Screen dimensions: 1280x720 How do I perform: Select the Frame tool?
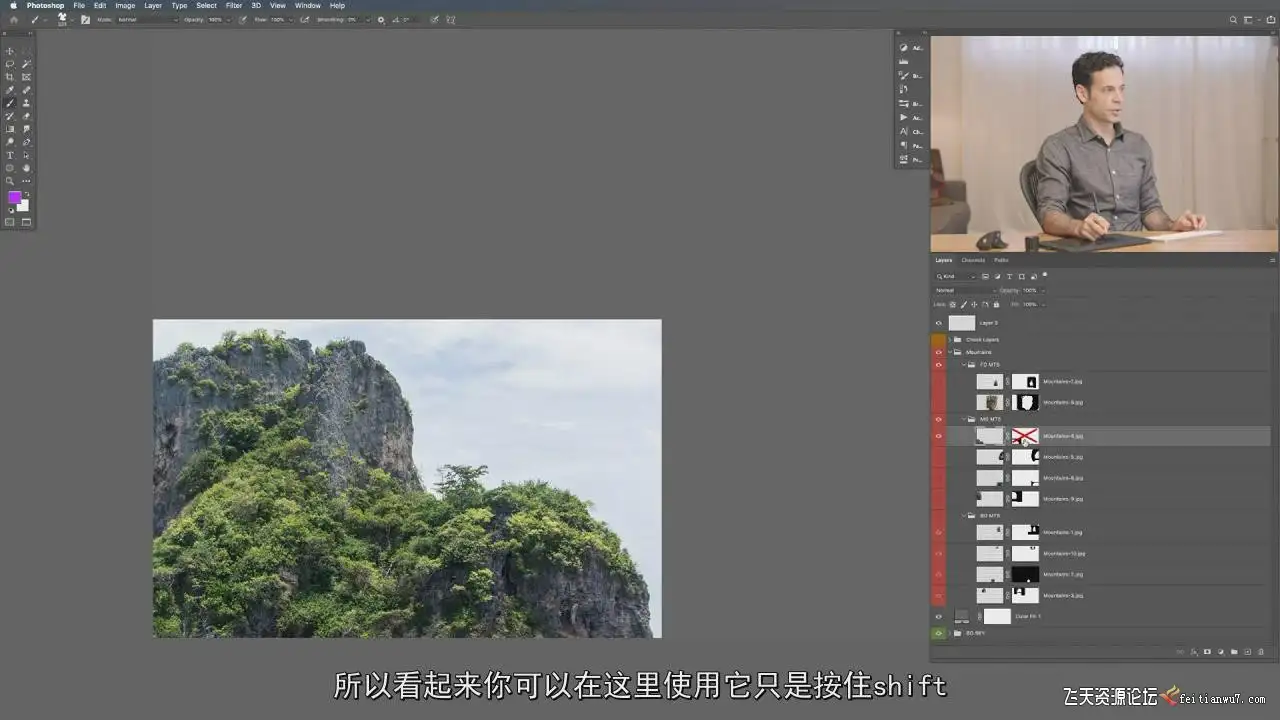coord(26,77)
